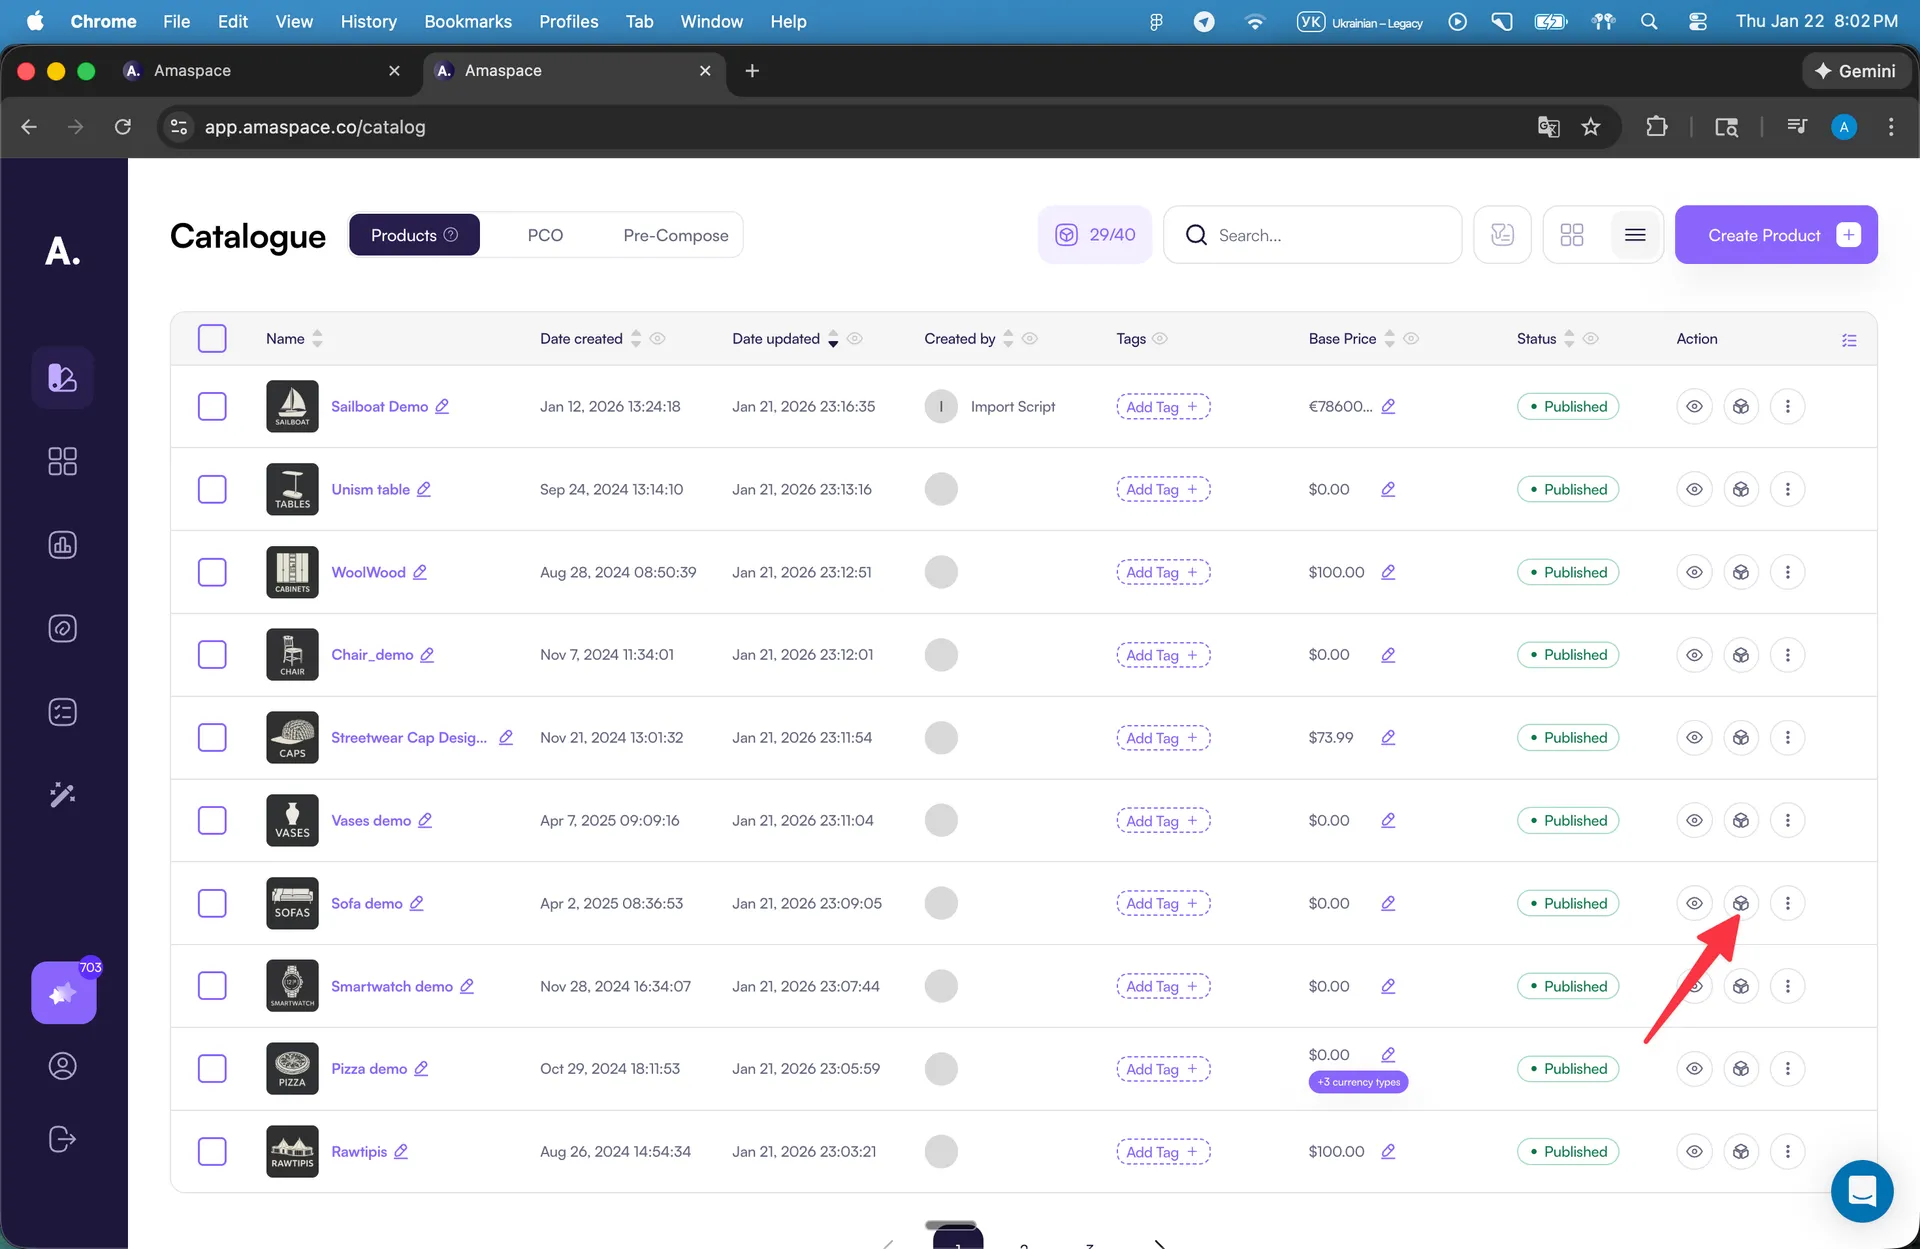Open the Pre-Compose tab
Viewport: 1920px width, 1249px height.
point(675,235)
